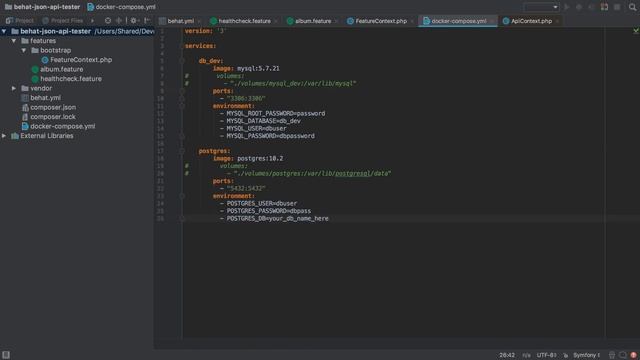Click the "3306:3306" ports value

click(x=246, y=98)
